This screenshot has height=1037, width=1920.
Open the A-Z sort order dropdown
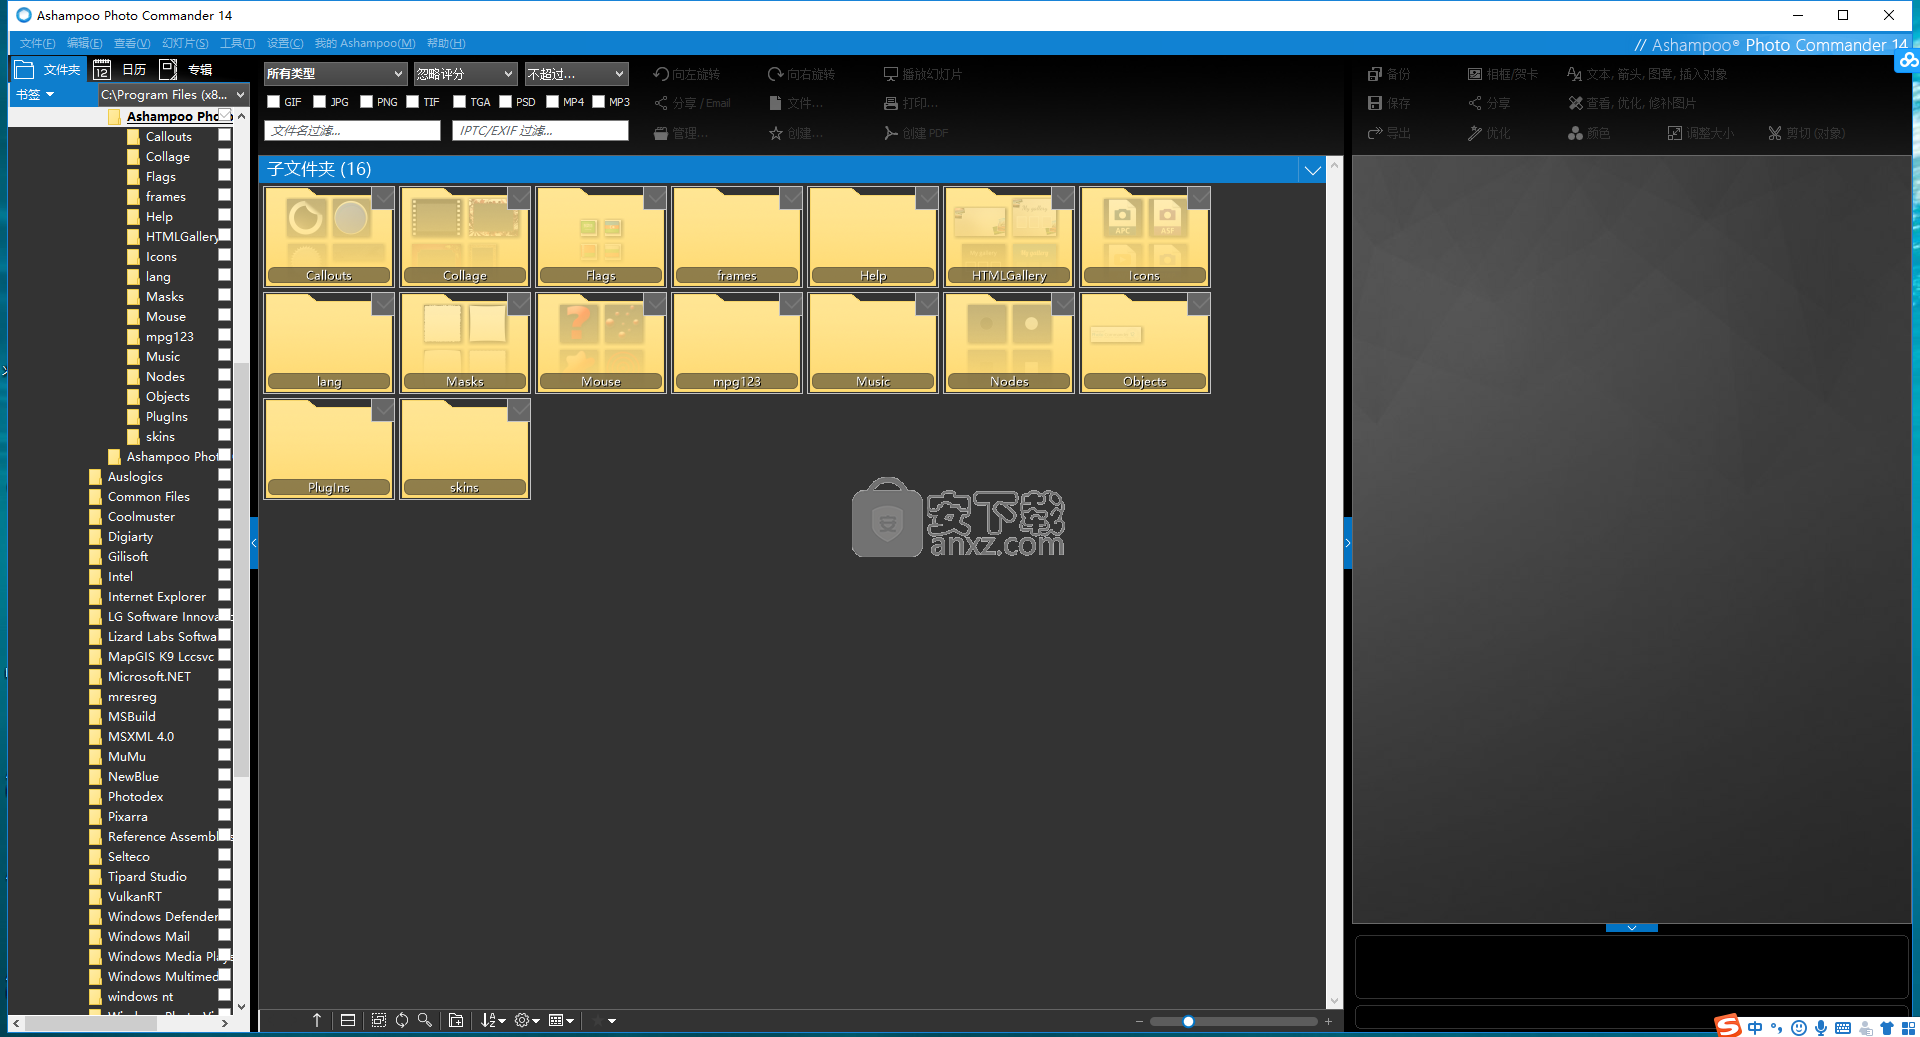[493, 1020]
